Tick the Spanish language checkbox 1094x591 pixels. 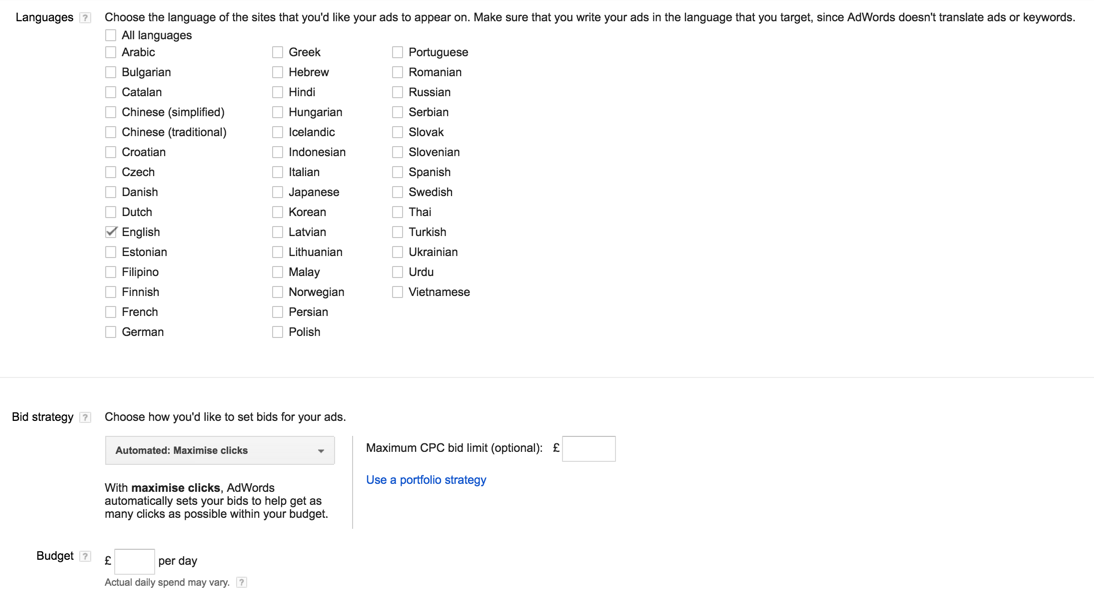398,172
